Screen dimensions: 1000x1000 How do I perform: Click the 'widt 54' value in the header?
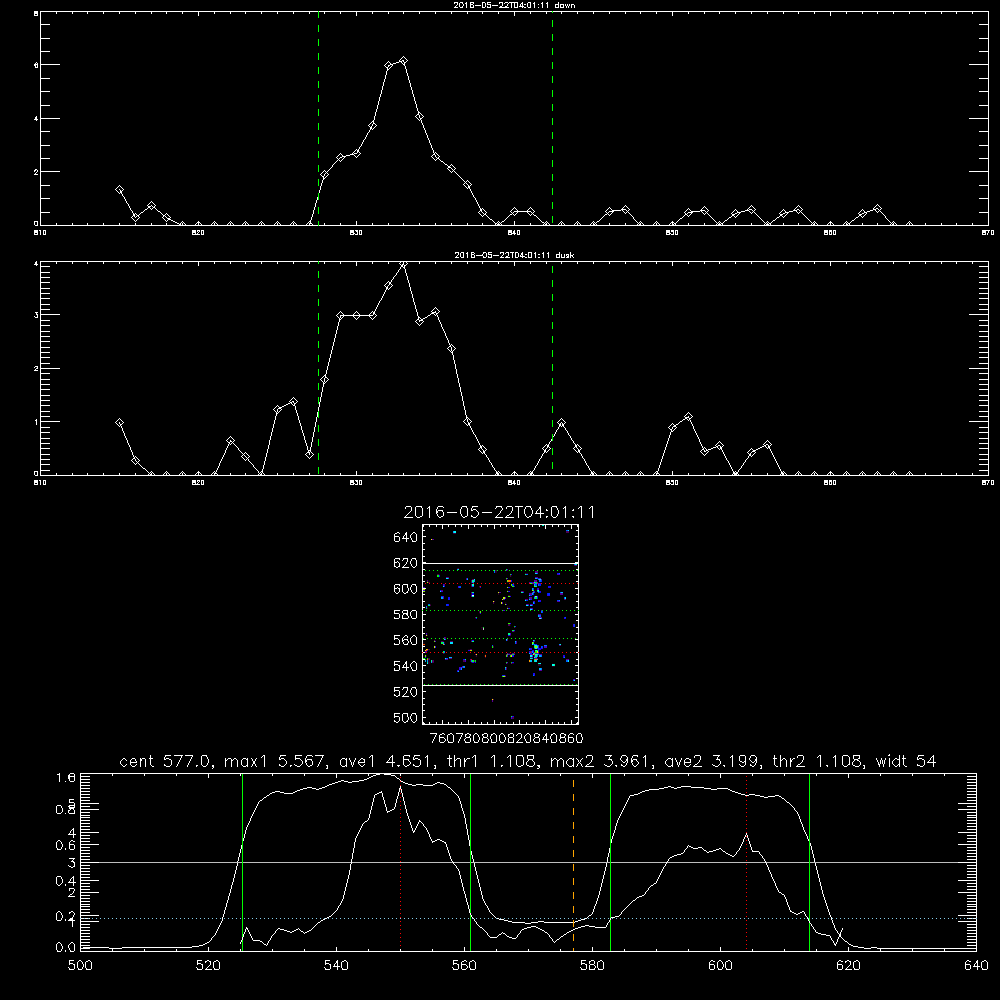906,761
